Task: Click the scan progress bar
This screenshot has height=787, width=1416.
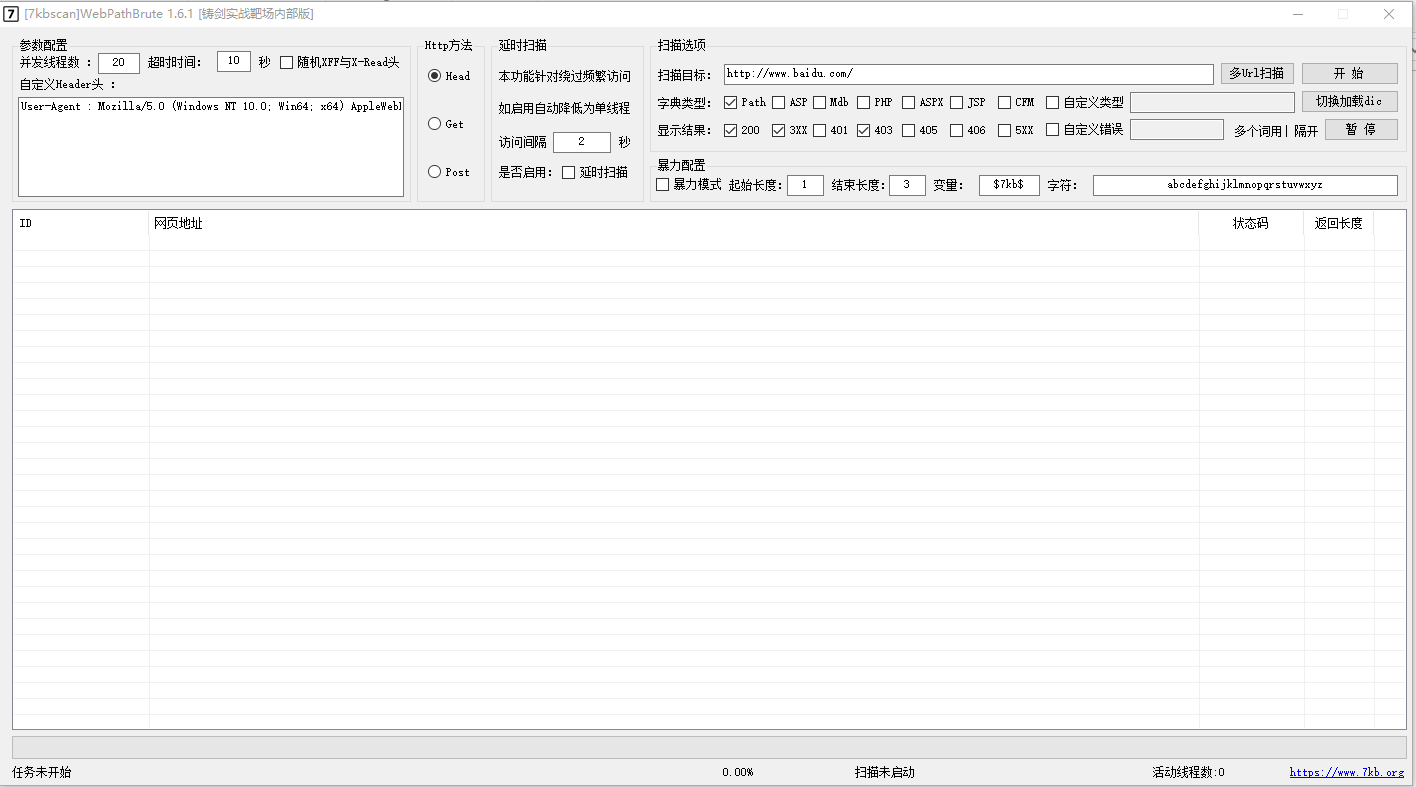Action: tap(709, 748)
